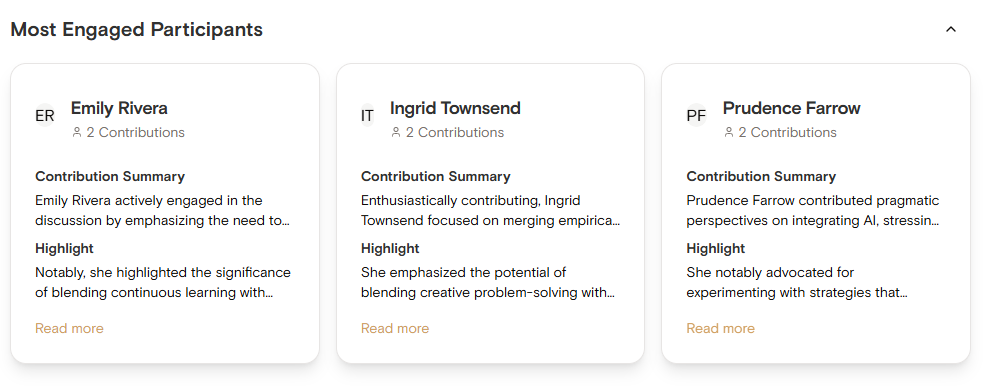Screen dimensions: 984x387
Task: Select the Emily Rivera name heading
Action: point(119,108)
